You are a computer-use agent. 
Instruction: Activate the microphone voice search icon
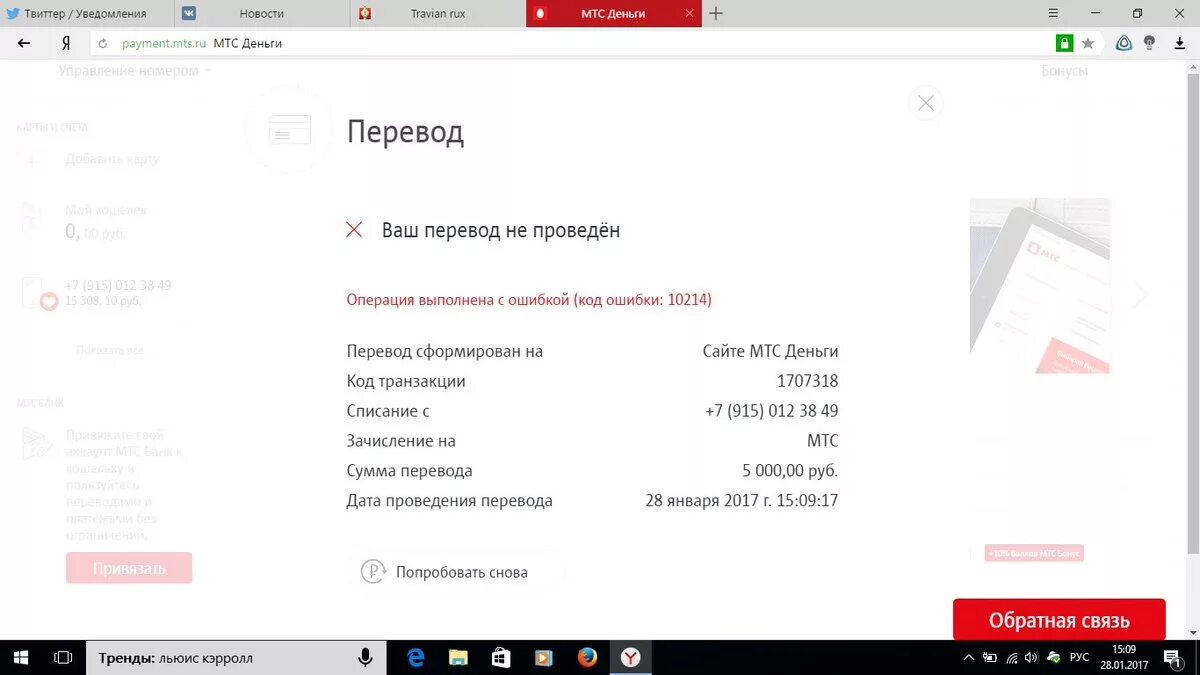pyautogui.click(x=365, y=658)
